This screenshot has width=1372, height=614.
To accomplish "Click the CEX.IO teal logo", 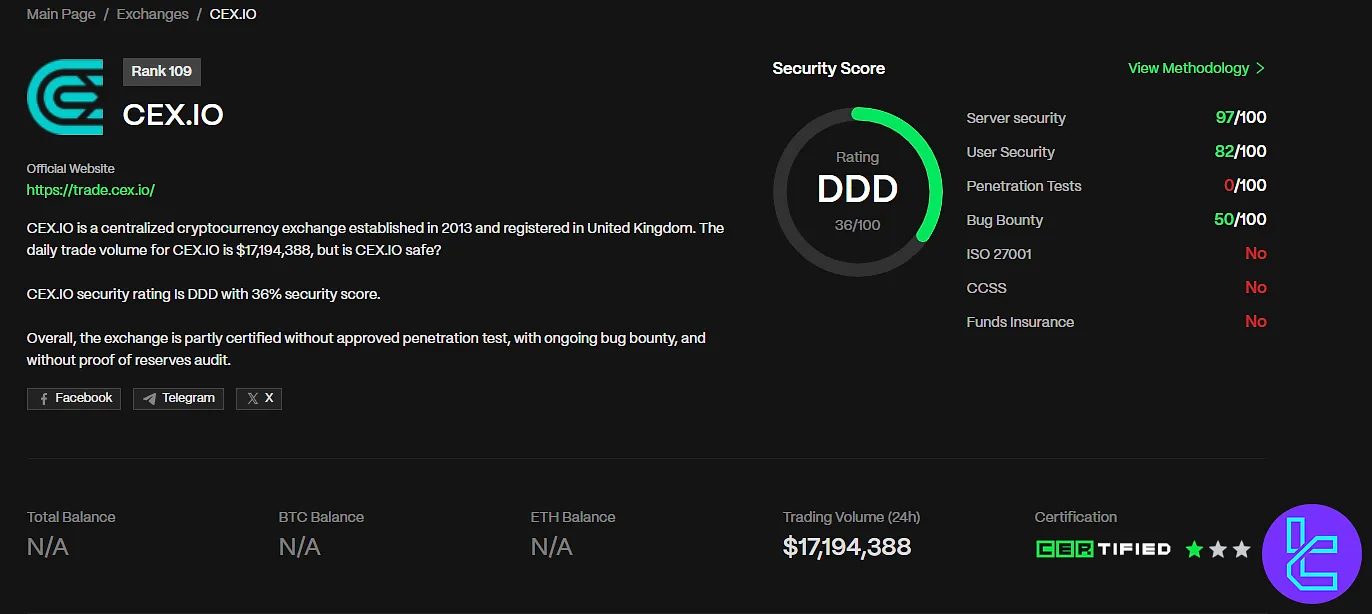I will pyautogui.click(x=65, y=97).
